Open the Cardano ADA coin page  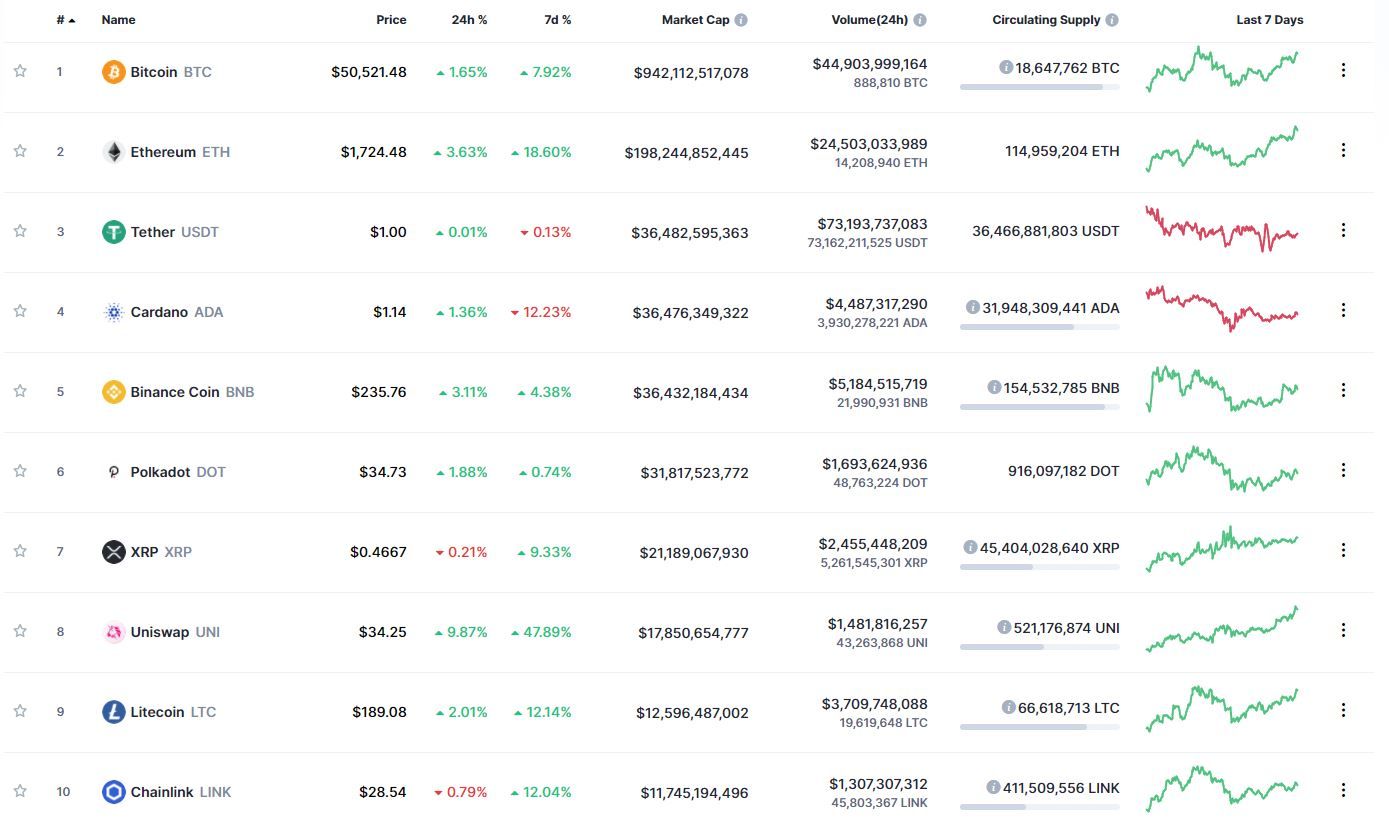[177, 312]
